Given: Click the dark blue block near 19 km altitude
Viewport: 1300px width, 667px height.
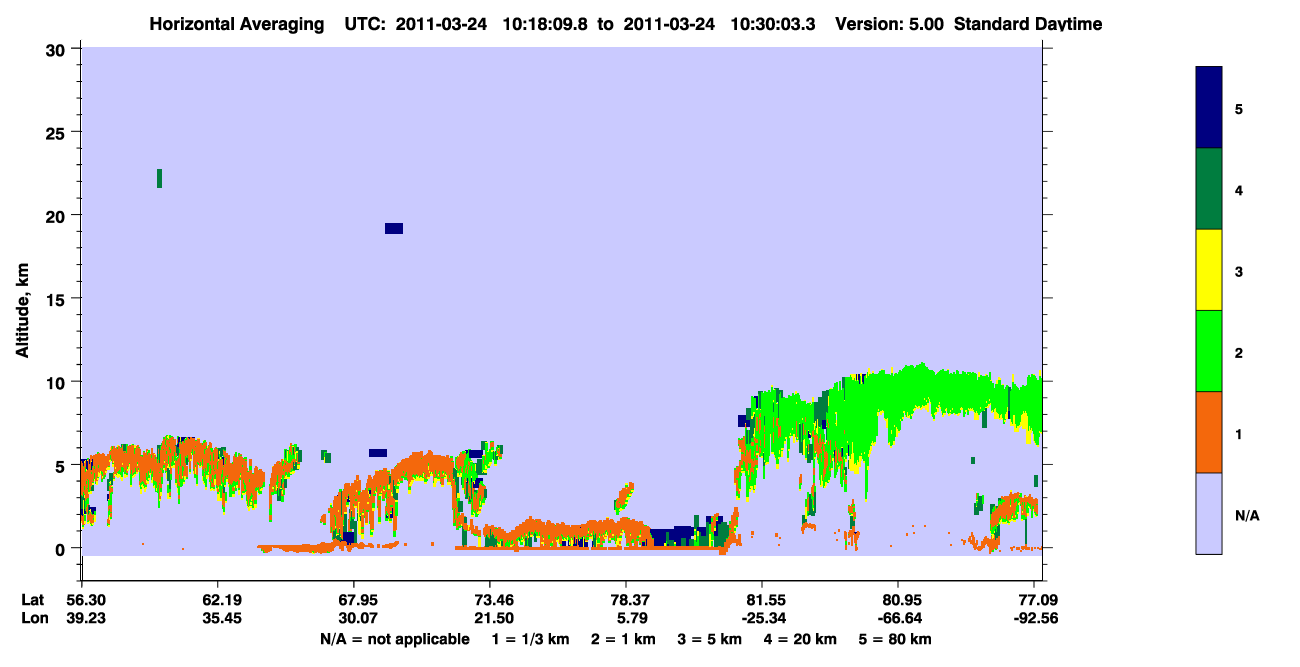Looking at the screenshot, I should click(394, 228).
